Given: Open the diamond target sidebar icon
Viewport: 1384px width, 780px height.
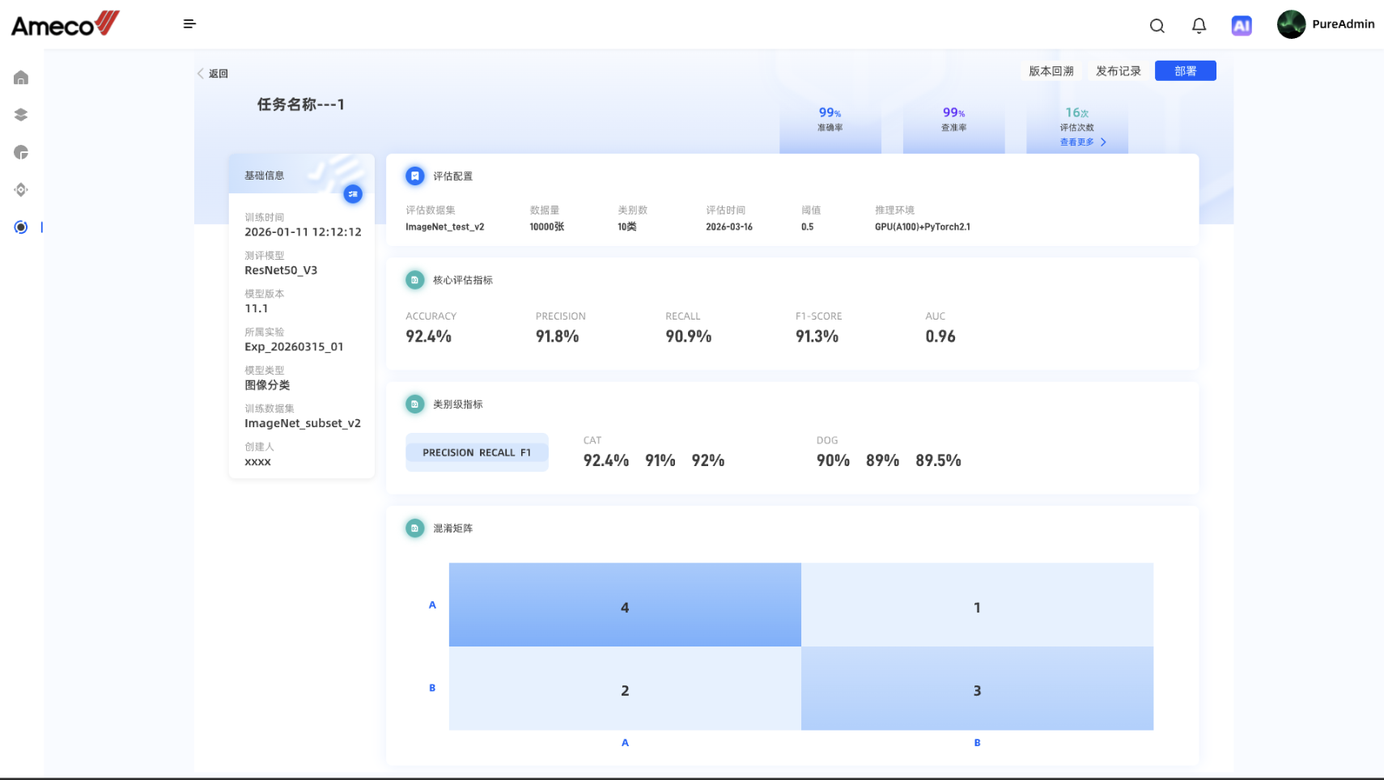Looking at the screenshot, I should [x=21, y=190].
